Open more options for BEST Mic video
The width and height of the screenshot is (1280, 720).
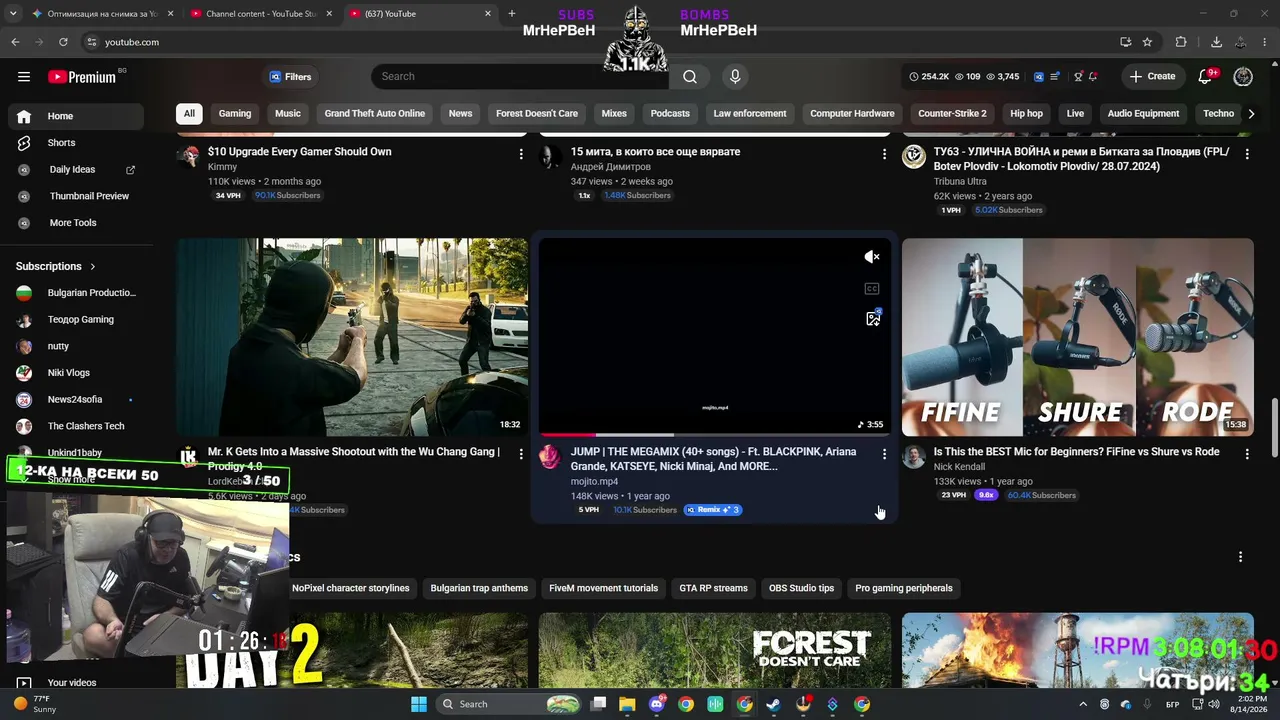(1247, 454)
